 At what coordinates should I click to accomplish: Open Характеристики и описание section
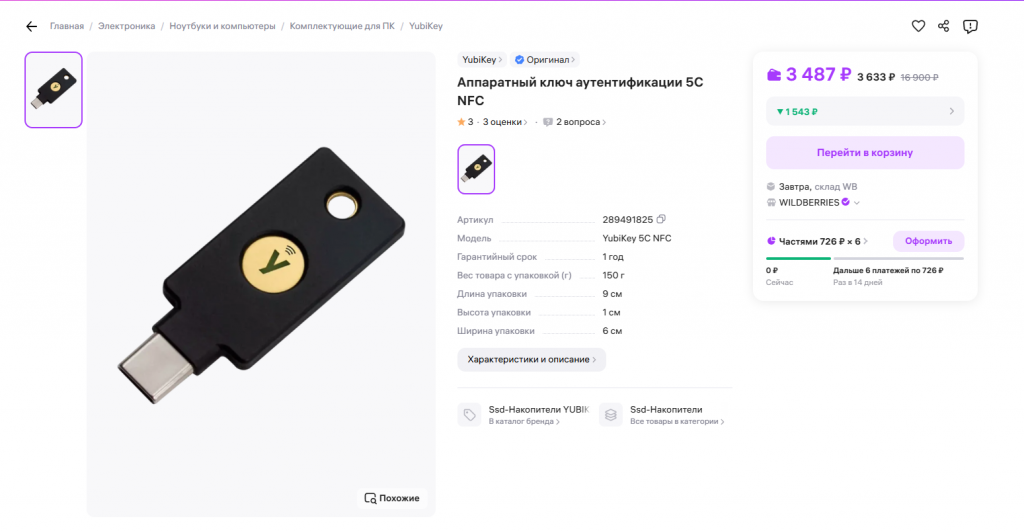[x=532, y=360]
